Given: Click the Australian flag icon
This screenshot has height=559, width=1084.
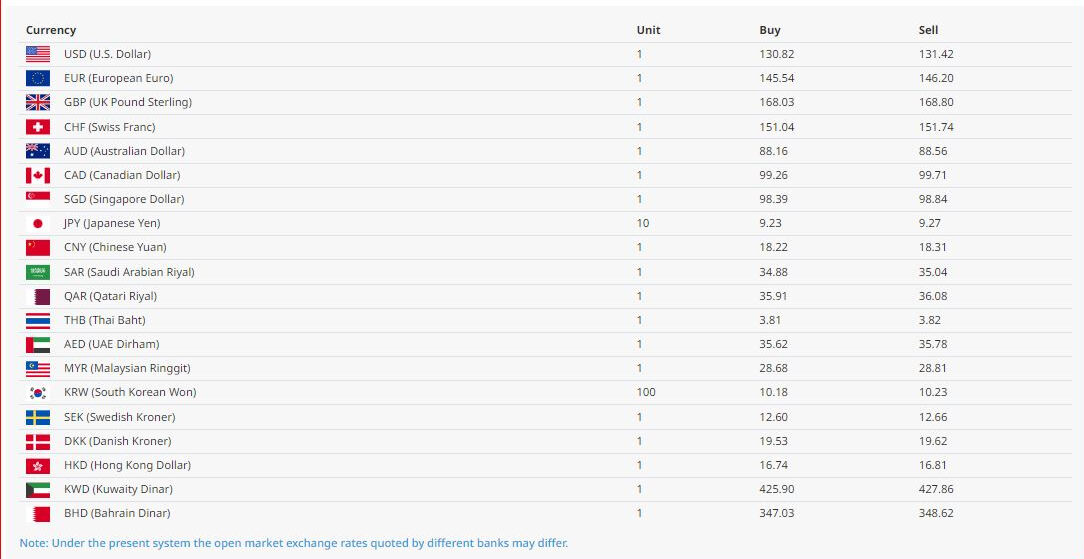Looking at the screenshot, I should point(38,151).
